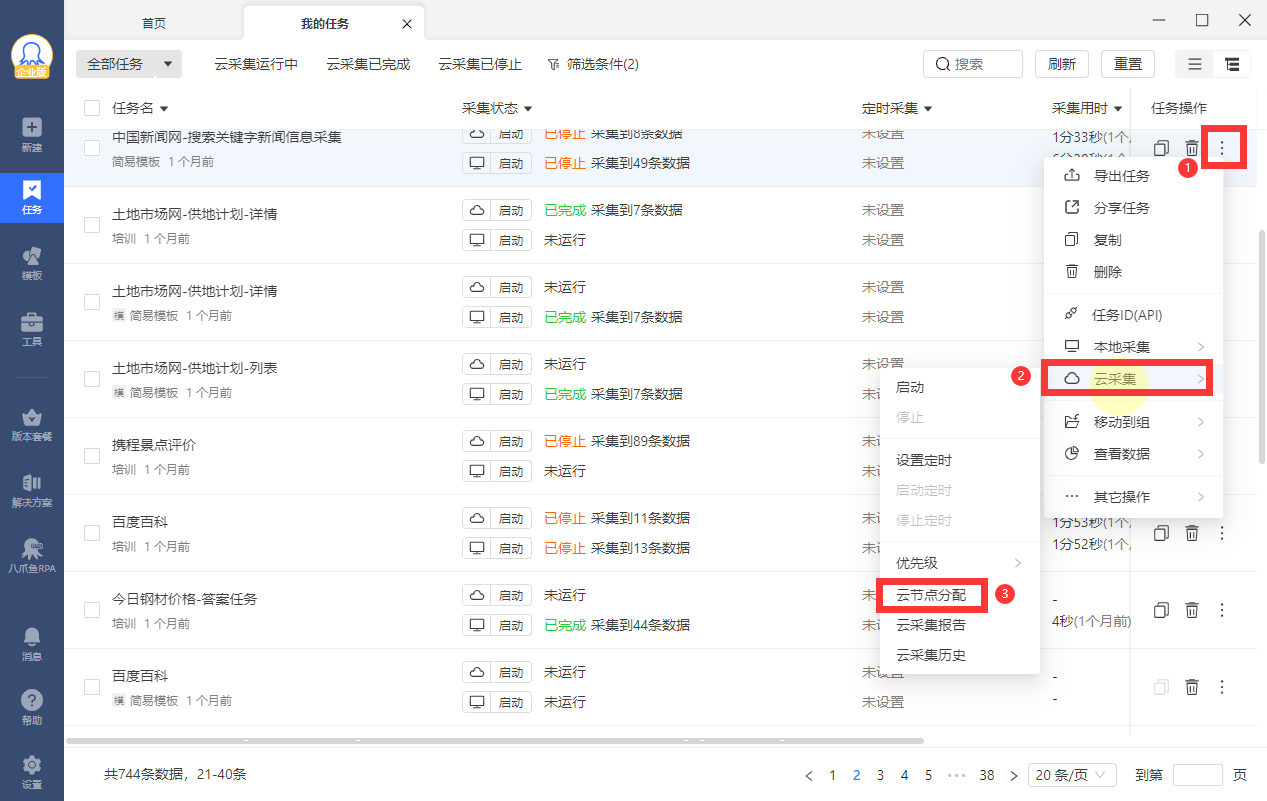Viewport: 1267px width, 801px height.
Task: Filter by 云采集已完成
Action: (x=368, y=64)
